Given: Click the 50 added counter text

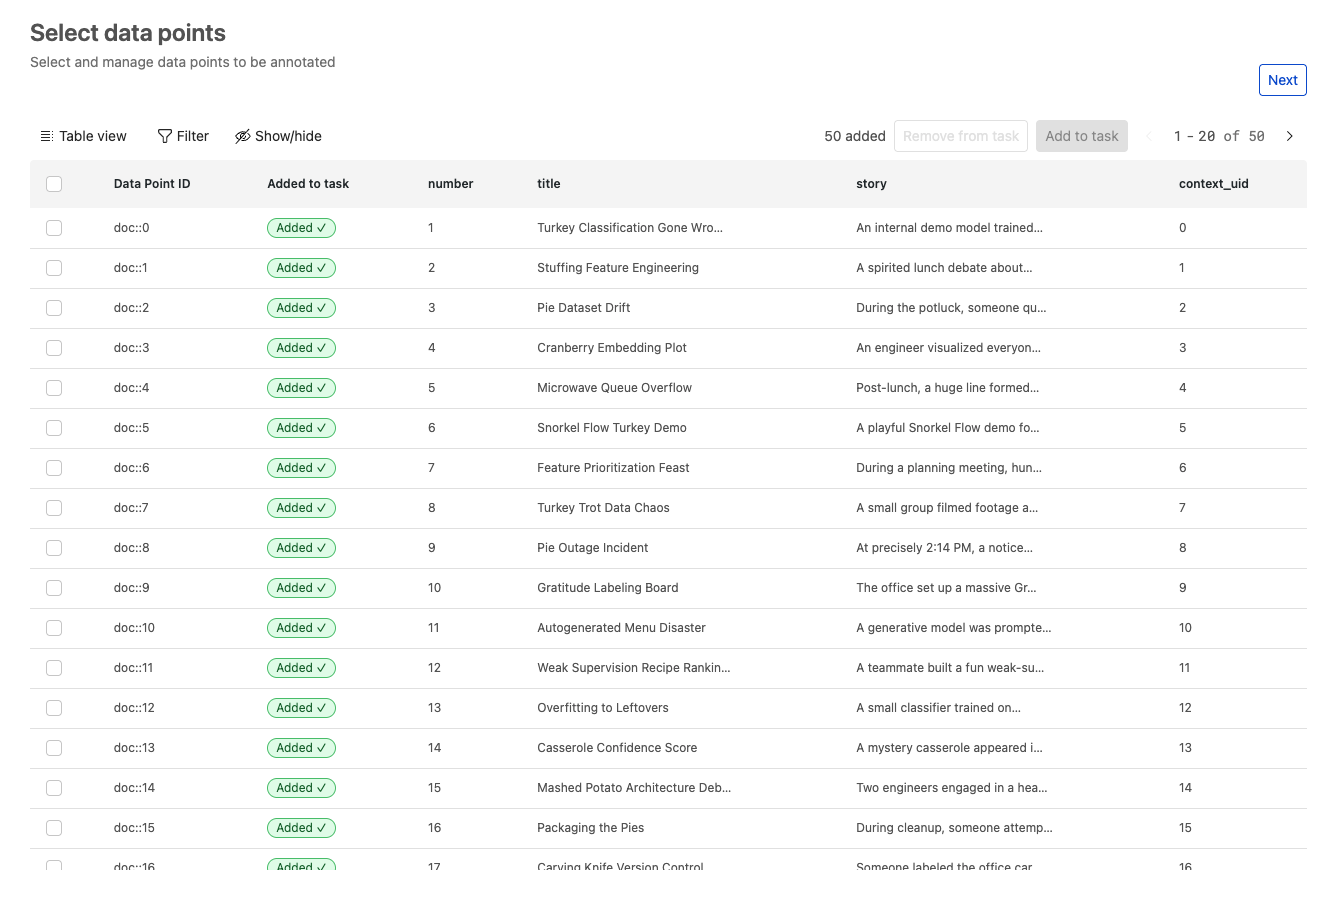Looking at the screenshot, I should (854, 136).
